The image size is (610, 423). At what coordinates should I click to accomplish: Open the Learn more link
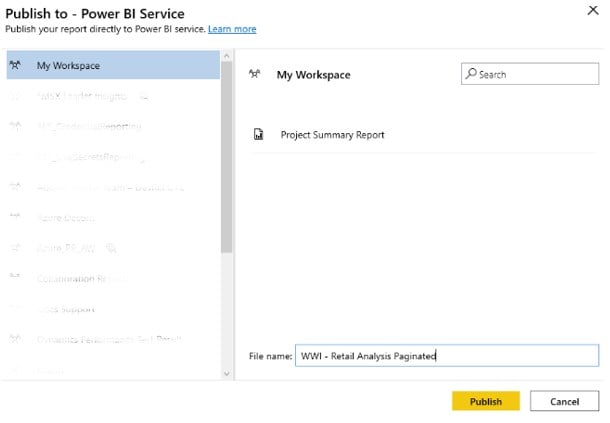point(232,29)
